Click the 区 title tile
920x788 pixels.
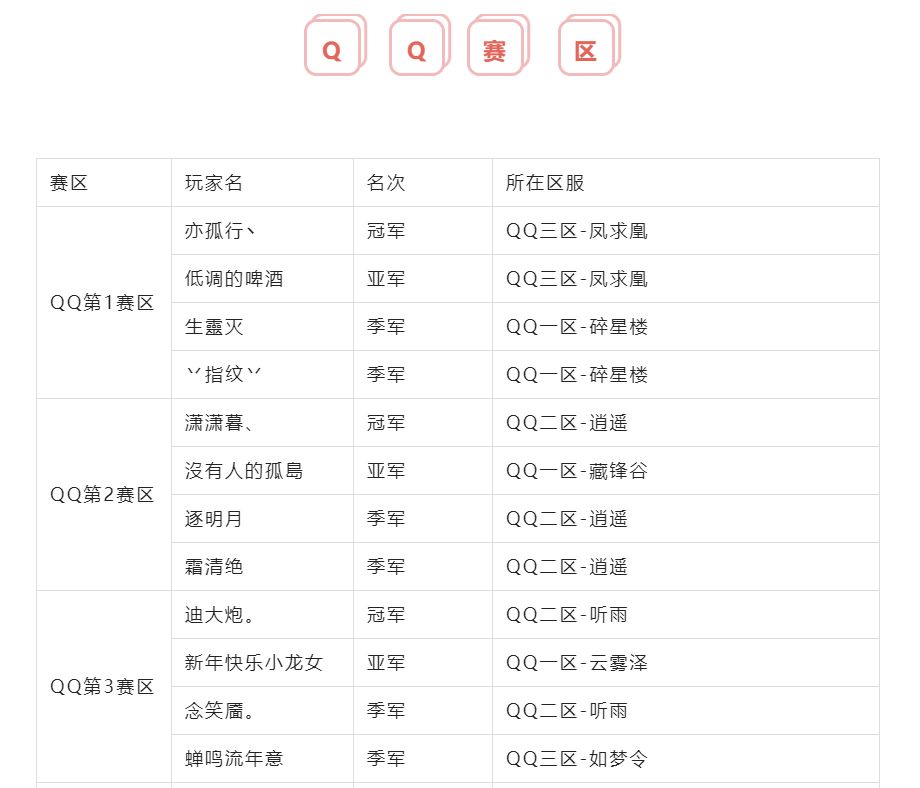point(588,46)
